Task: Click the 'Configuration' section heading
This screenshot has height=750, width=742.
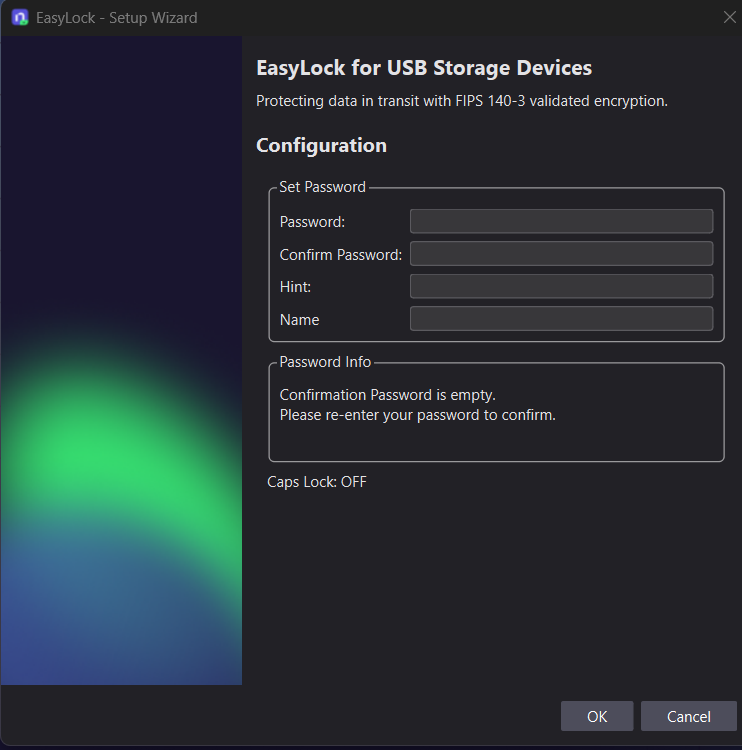Action: [321, 146]
